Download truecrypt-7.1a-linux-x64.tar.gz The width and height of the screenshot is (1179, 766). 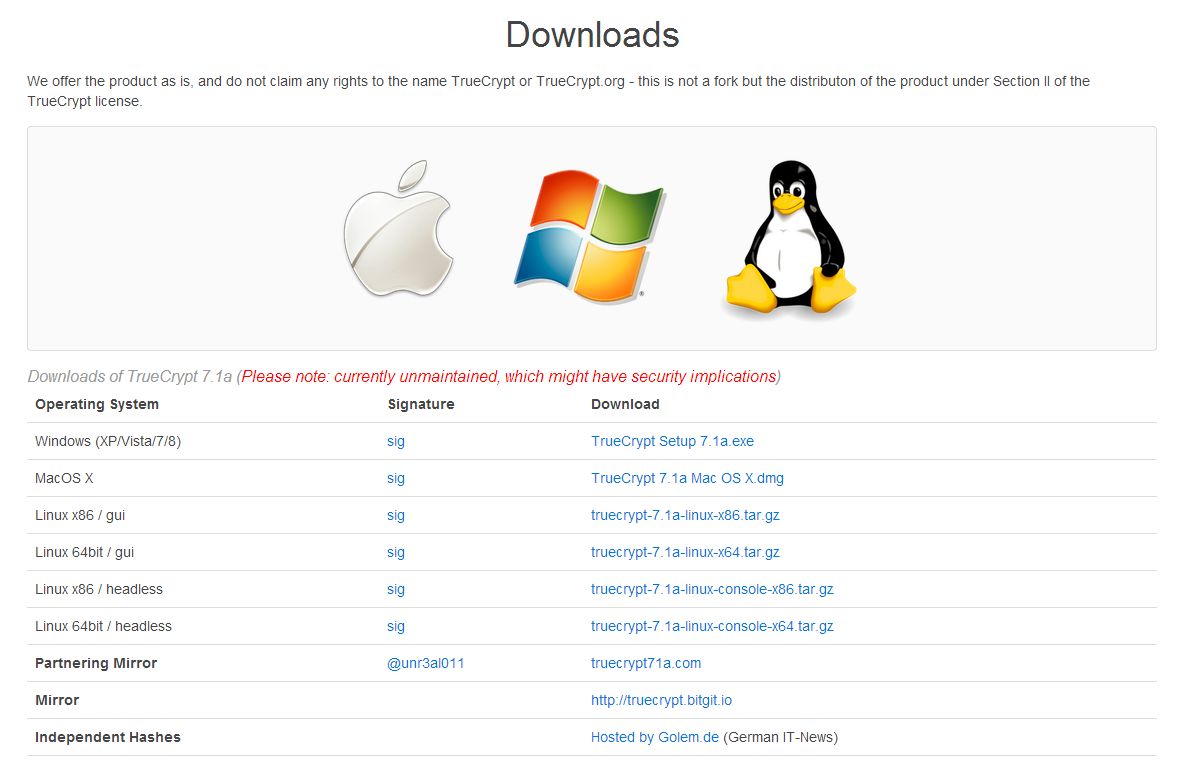point(685,552)
